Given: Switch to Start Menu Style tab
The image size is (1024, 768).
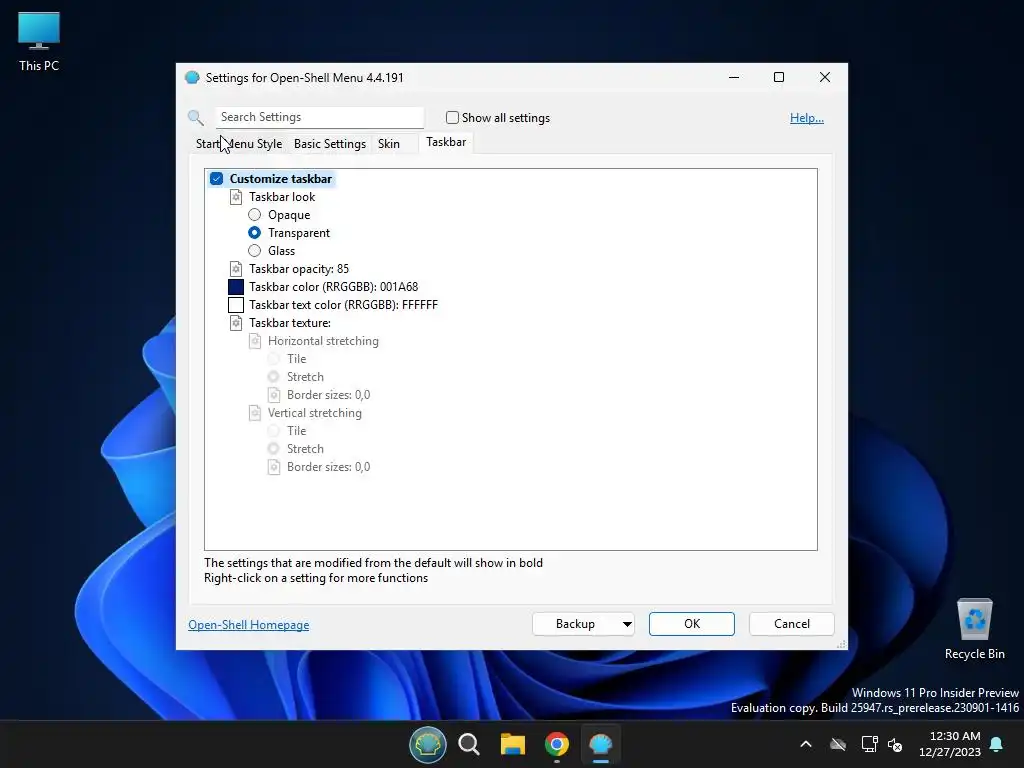Looking at the screenshot, I should tap(239, 144).
